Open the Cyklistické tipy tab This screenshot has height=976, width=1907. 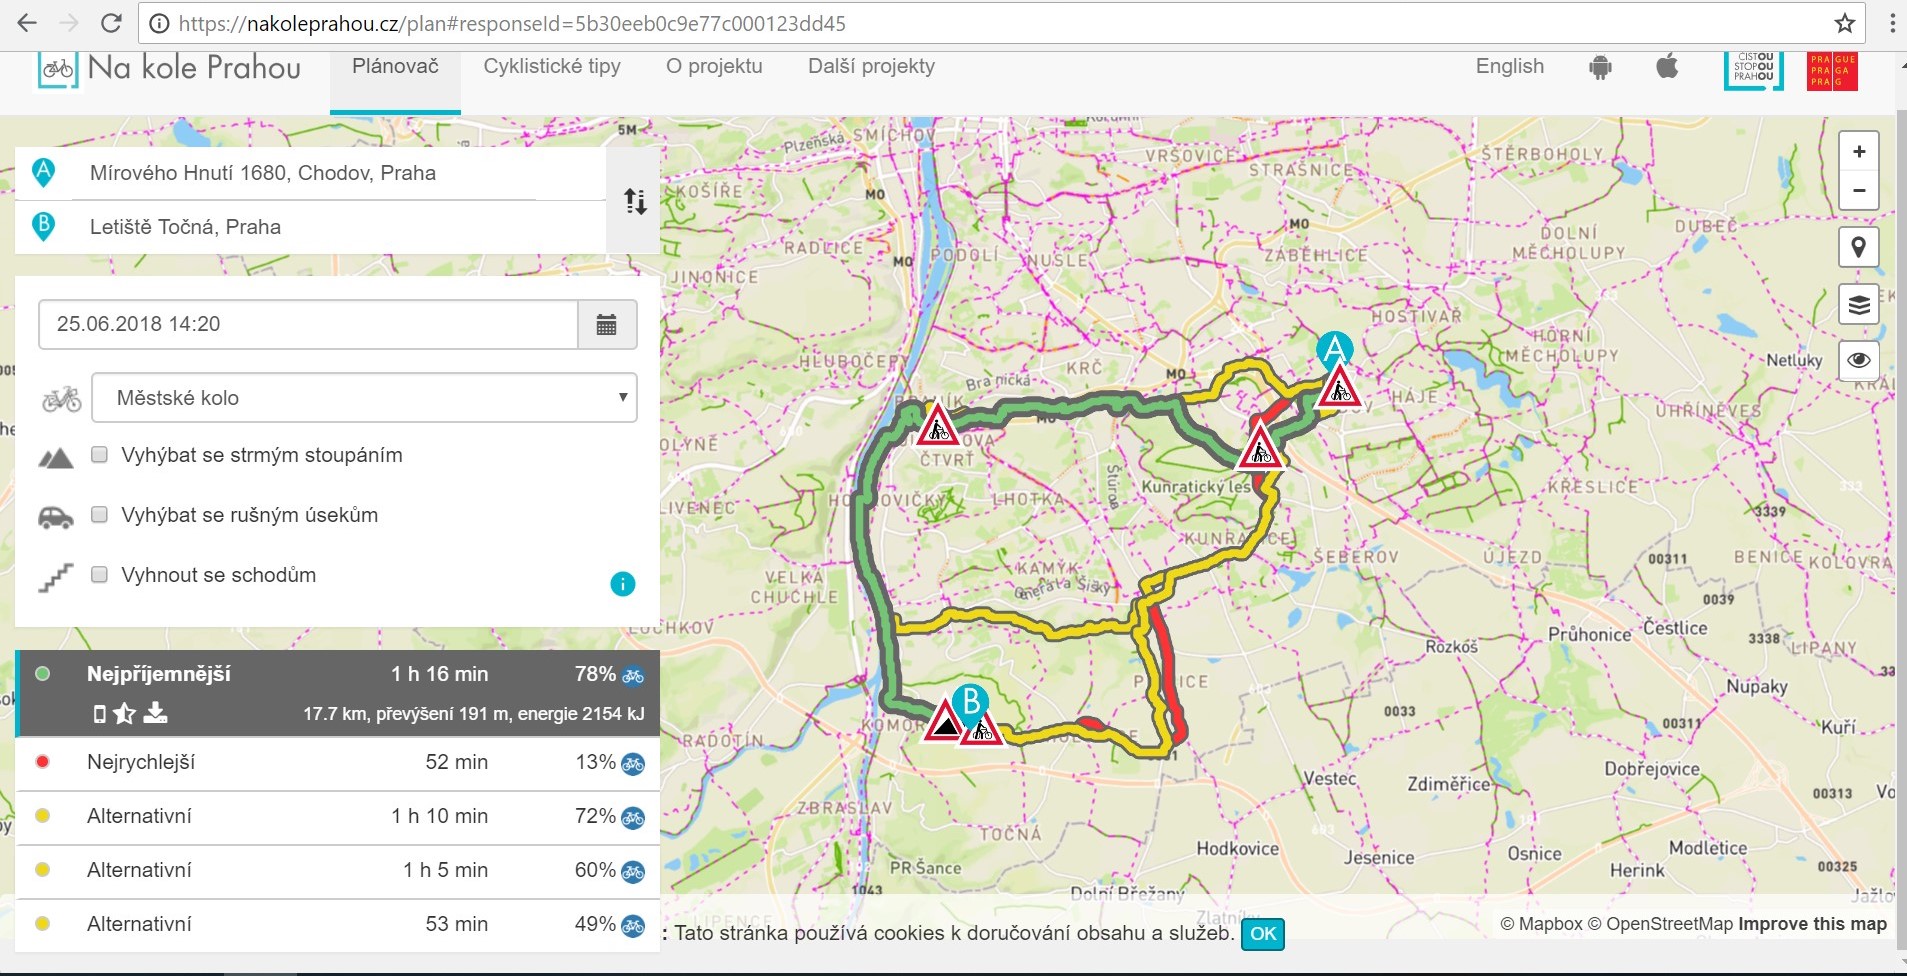[552, 67]
